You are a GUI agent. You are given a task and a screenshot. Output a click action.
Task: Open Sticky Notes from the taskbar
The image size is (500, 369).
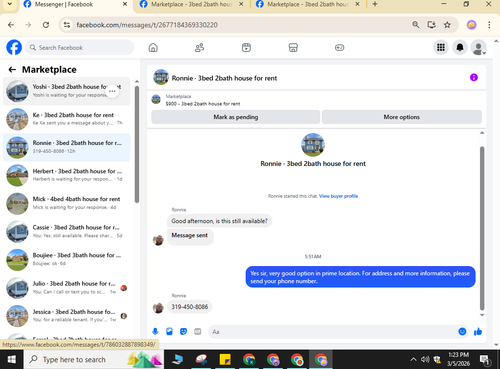225,359
